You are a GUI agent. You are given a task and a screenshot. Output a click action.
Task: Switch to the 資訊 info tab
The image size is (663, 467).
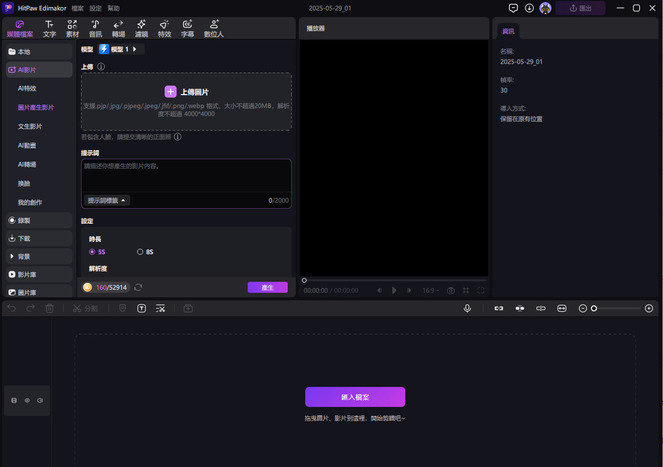(x=508, y=31)
